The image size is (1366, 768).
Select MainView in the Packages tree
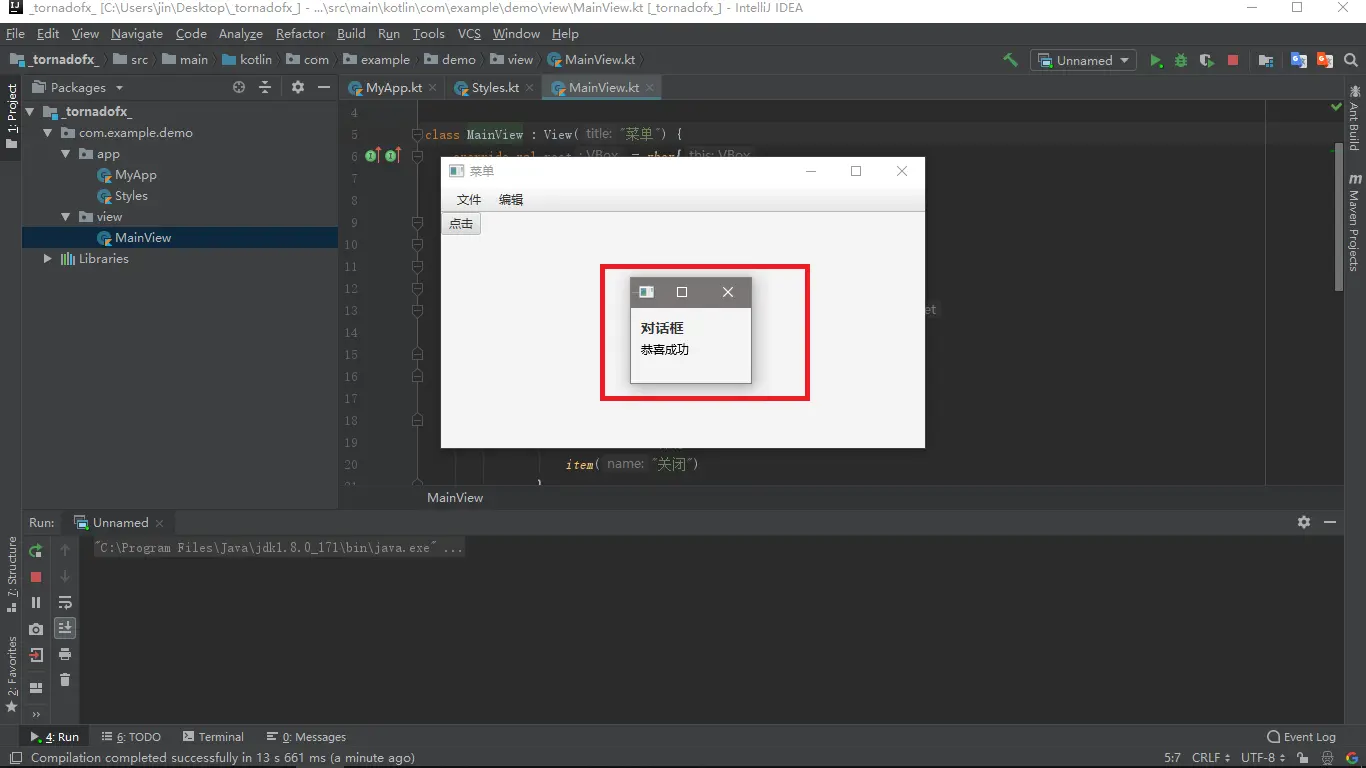(x=142, y=238)
